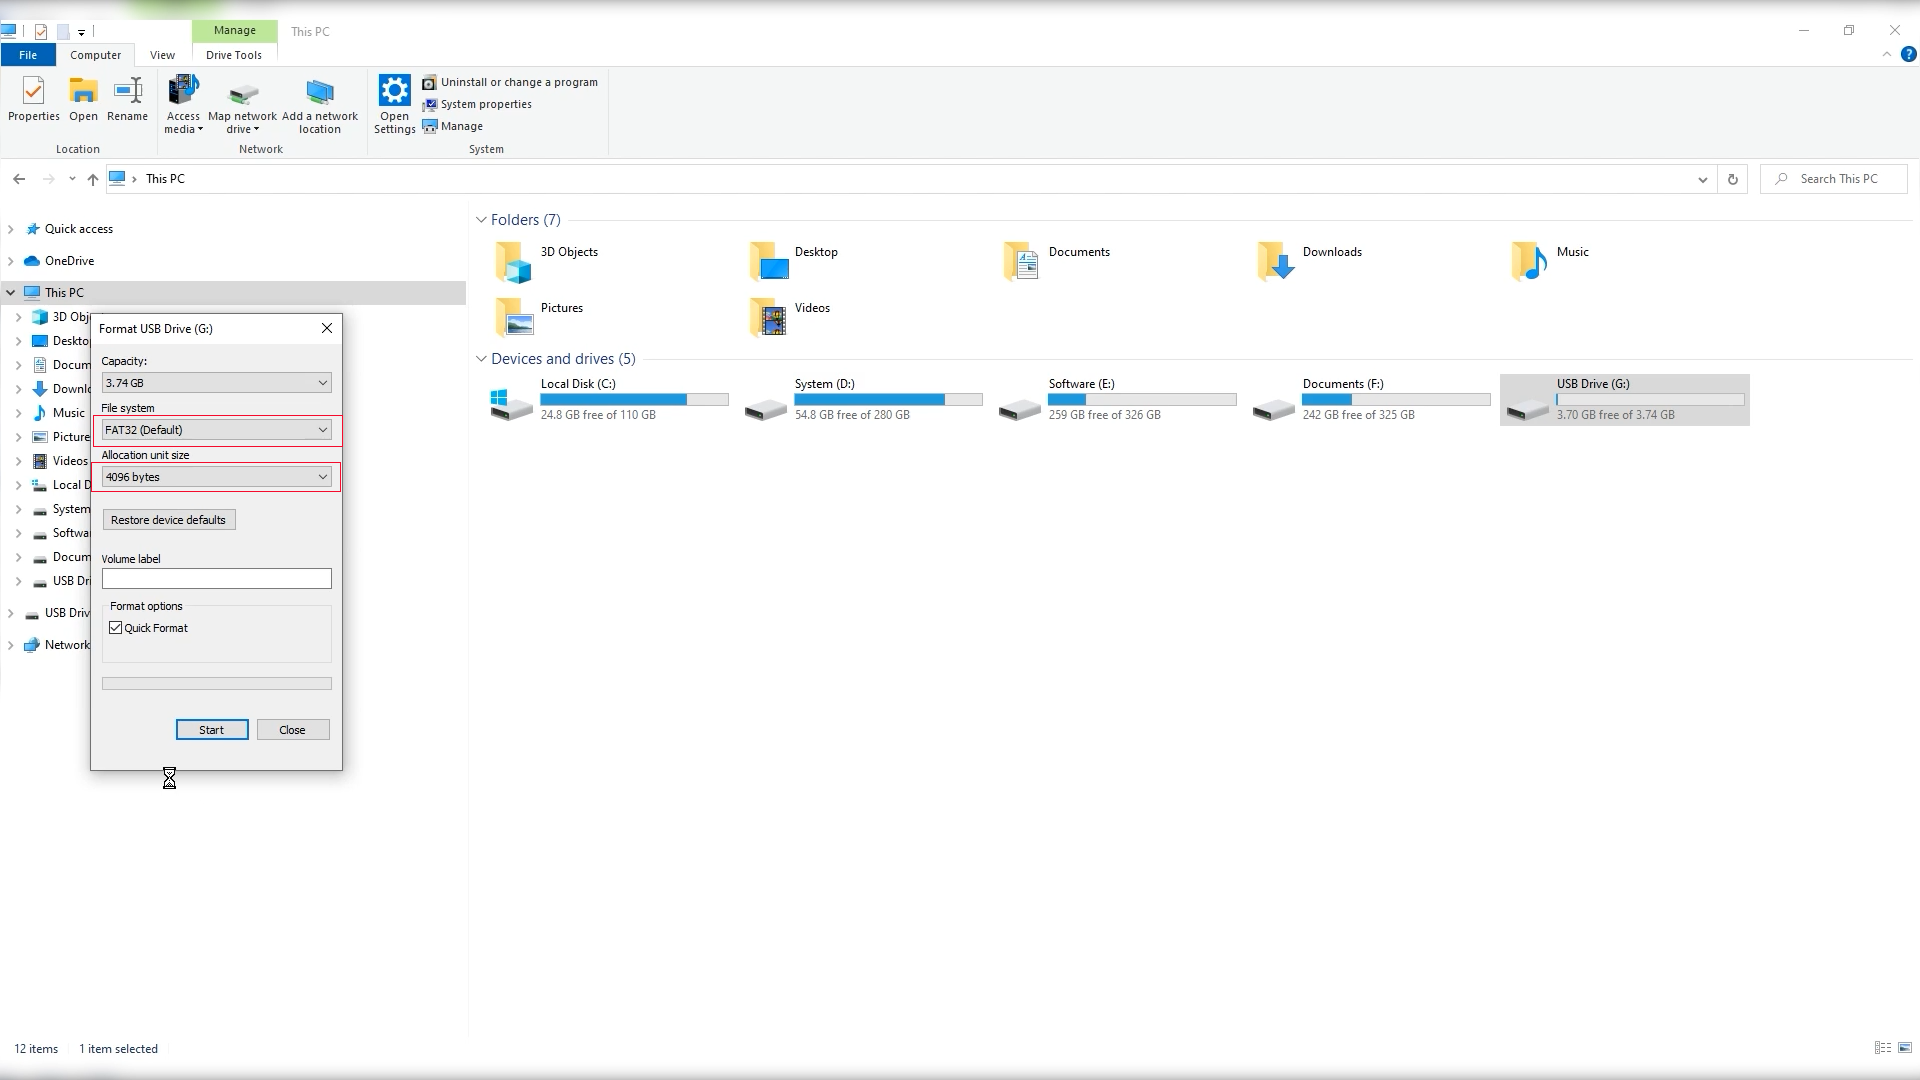Viewport: 1920px width, 1080px height.
Task: Select the Software (E:) drive
Action: [x=1118, y=399]
